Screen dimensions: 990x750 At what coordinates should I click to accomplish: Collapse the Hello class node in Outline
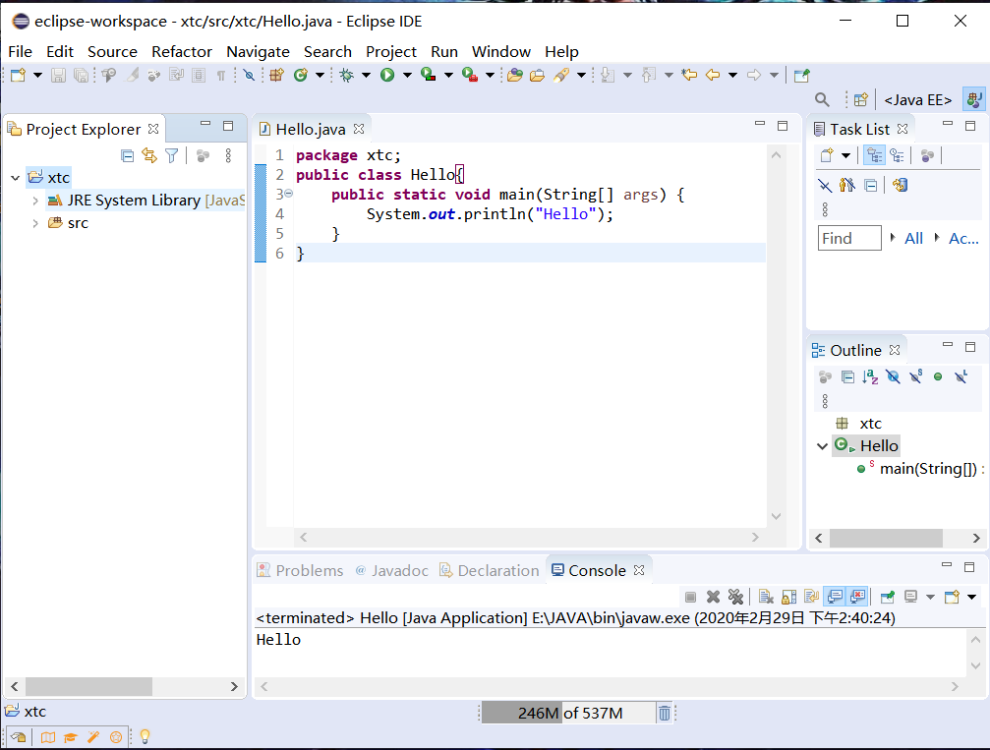click(x=822, y=445)
